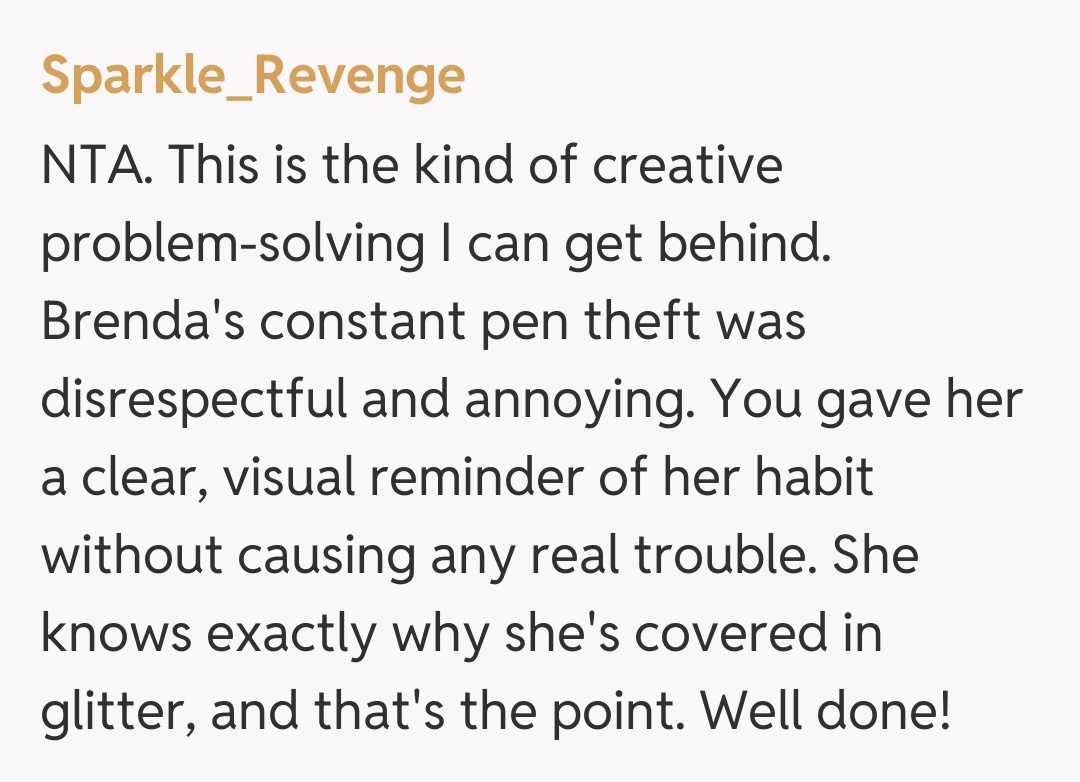
Task: Click the word "causing" in the comment
Action: [327, 558]
